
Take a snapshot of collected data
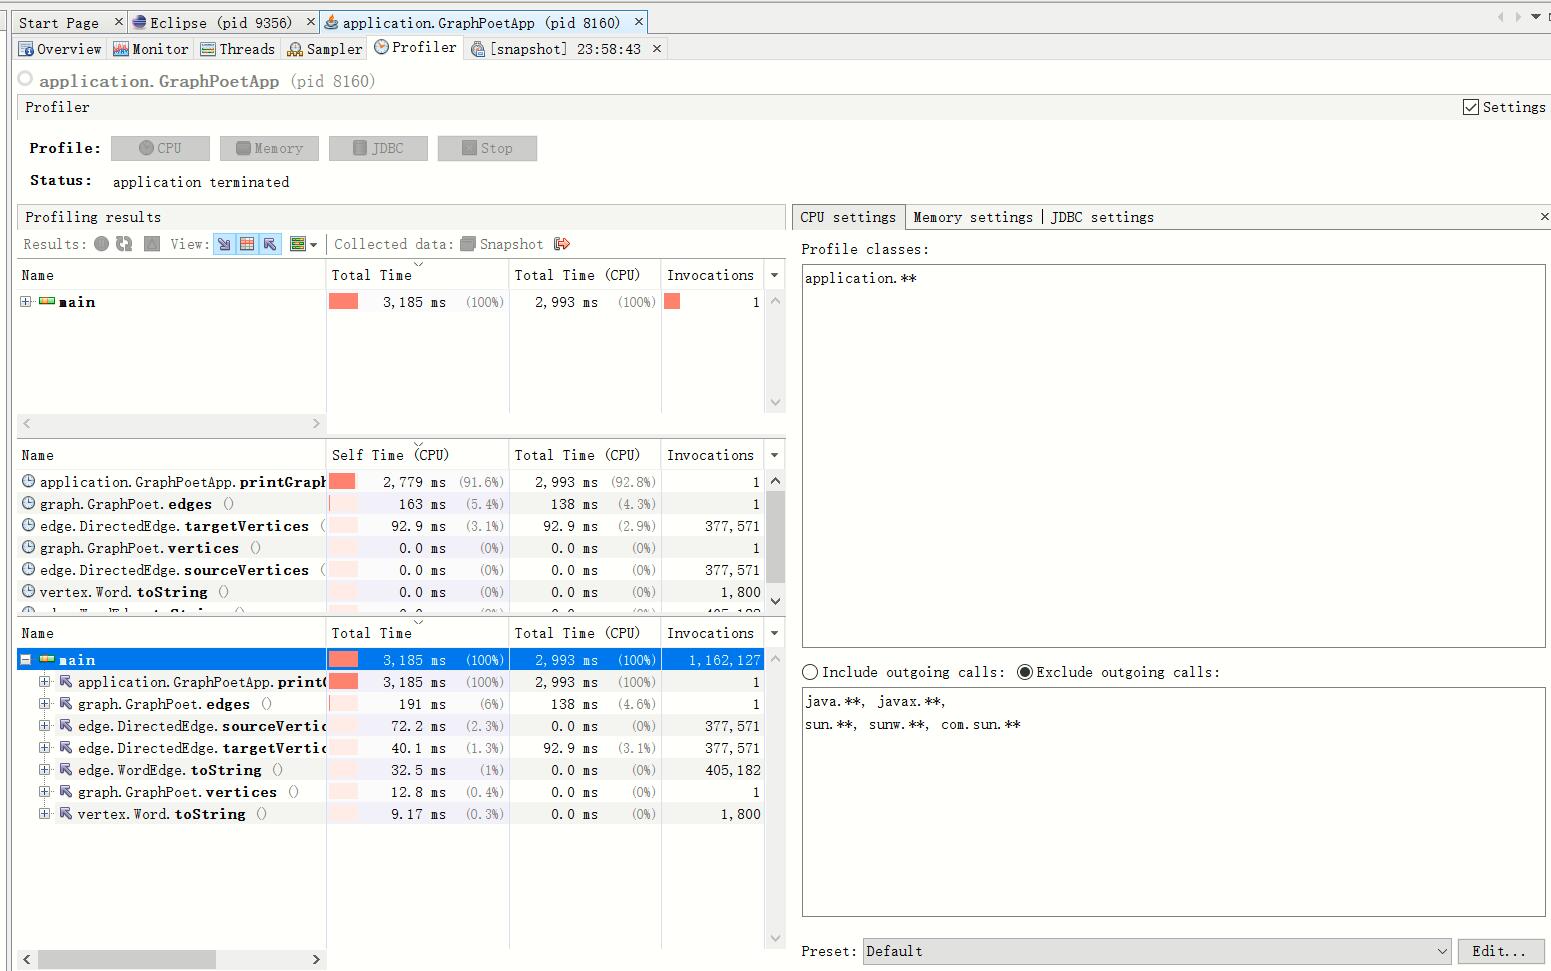[x=502, y=244]
